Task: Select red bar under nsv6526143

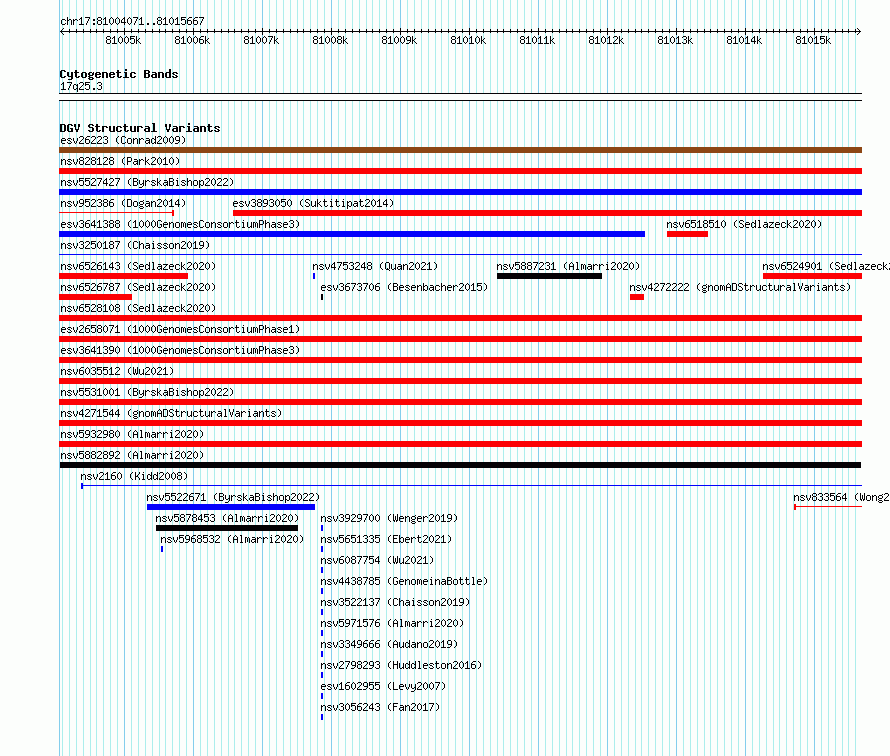Action: (124, 276)
